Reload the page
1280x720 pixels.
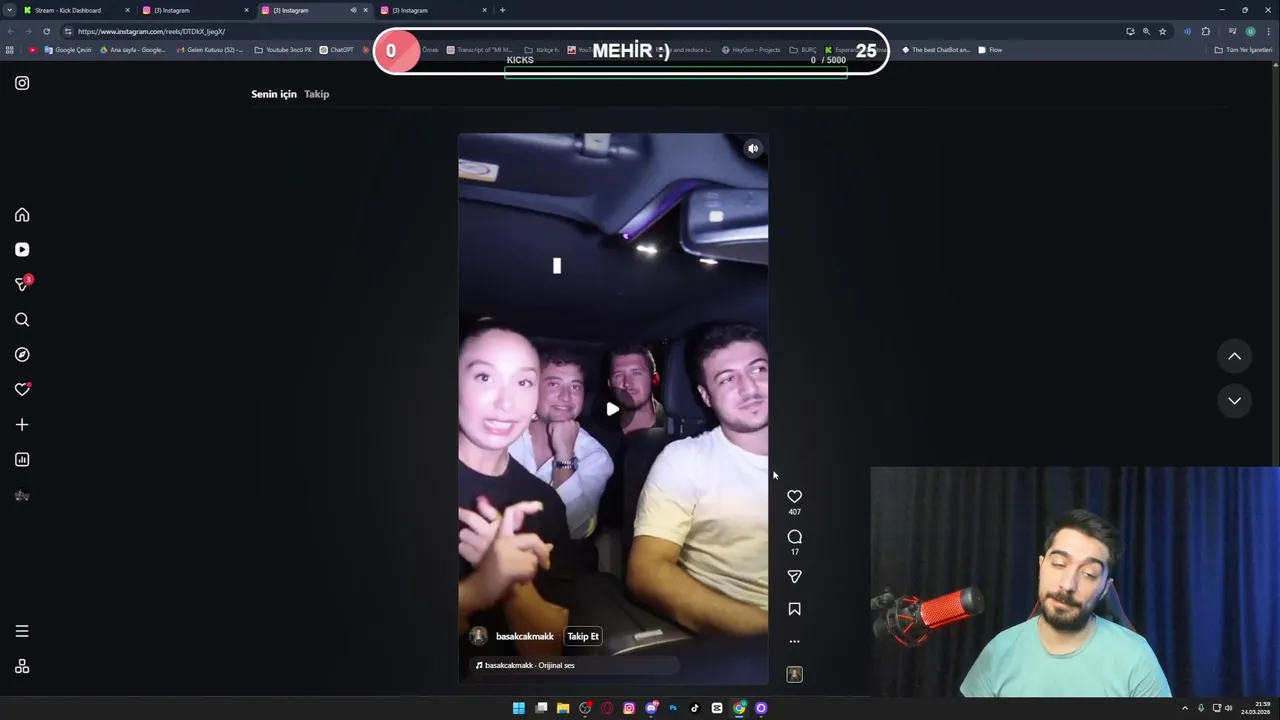pos(46,31)
